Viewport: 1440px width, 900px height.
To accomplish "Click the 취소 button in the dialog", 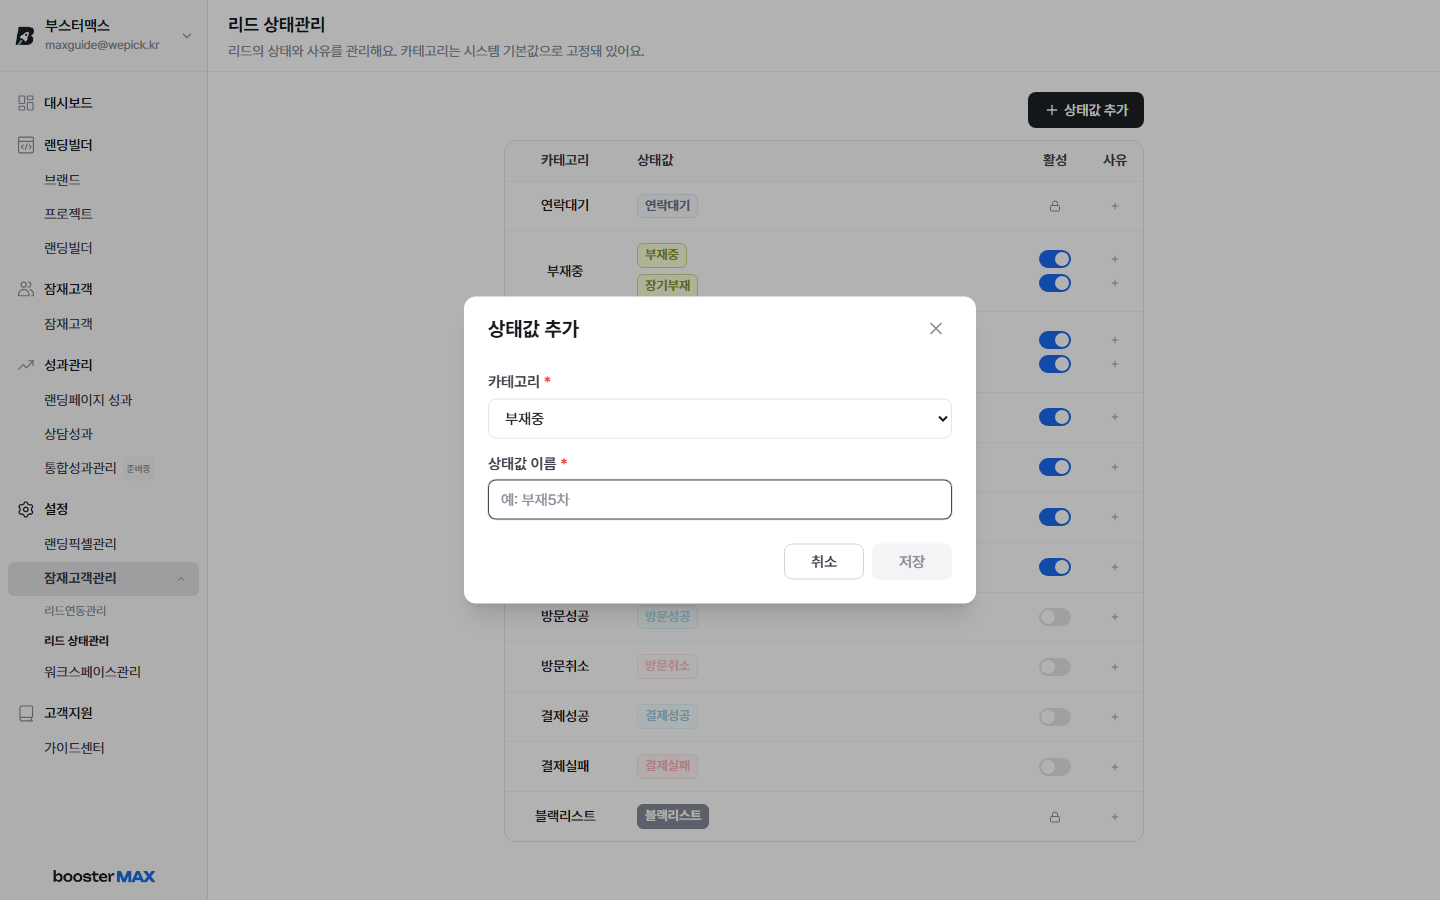I will [824, 562].
